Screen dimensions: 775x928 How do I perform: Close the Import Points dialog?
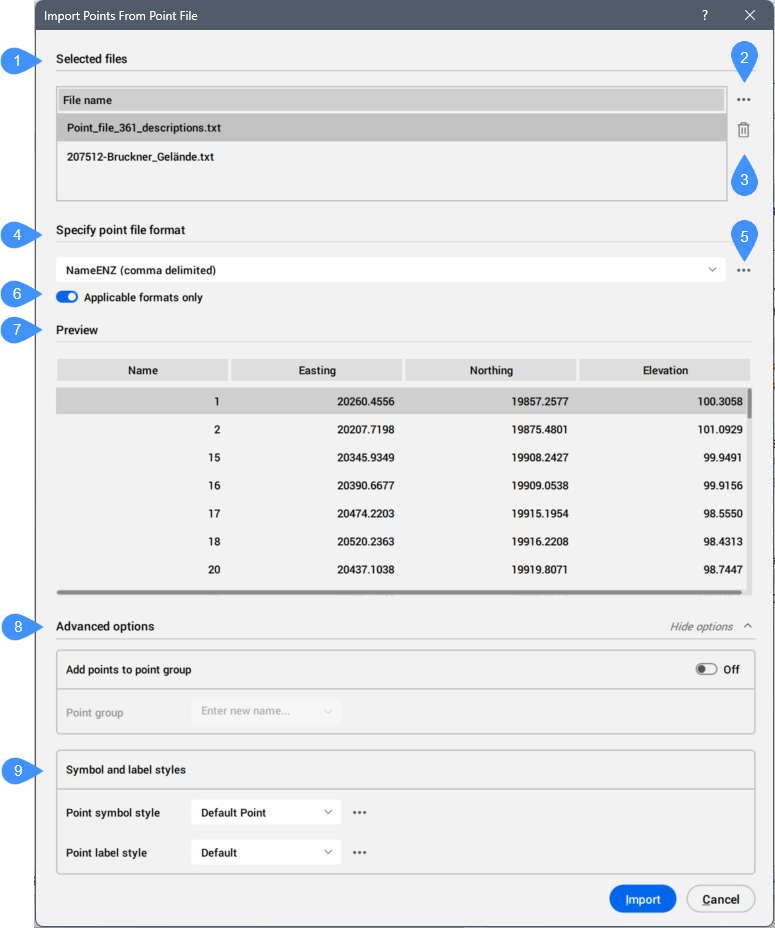750,15
